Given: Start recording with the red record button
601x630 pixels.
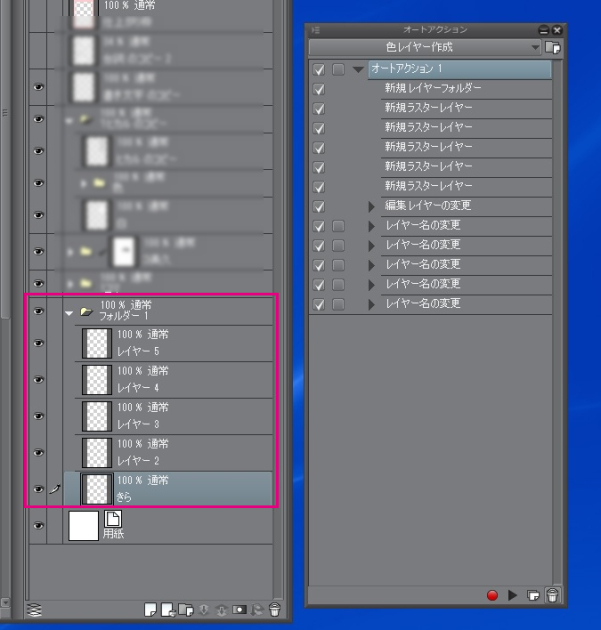Looking at the screenshot, I should pyautogui.click(x=492, y=595).
